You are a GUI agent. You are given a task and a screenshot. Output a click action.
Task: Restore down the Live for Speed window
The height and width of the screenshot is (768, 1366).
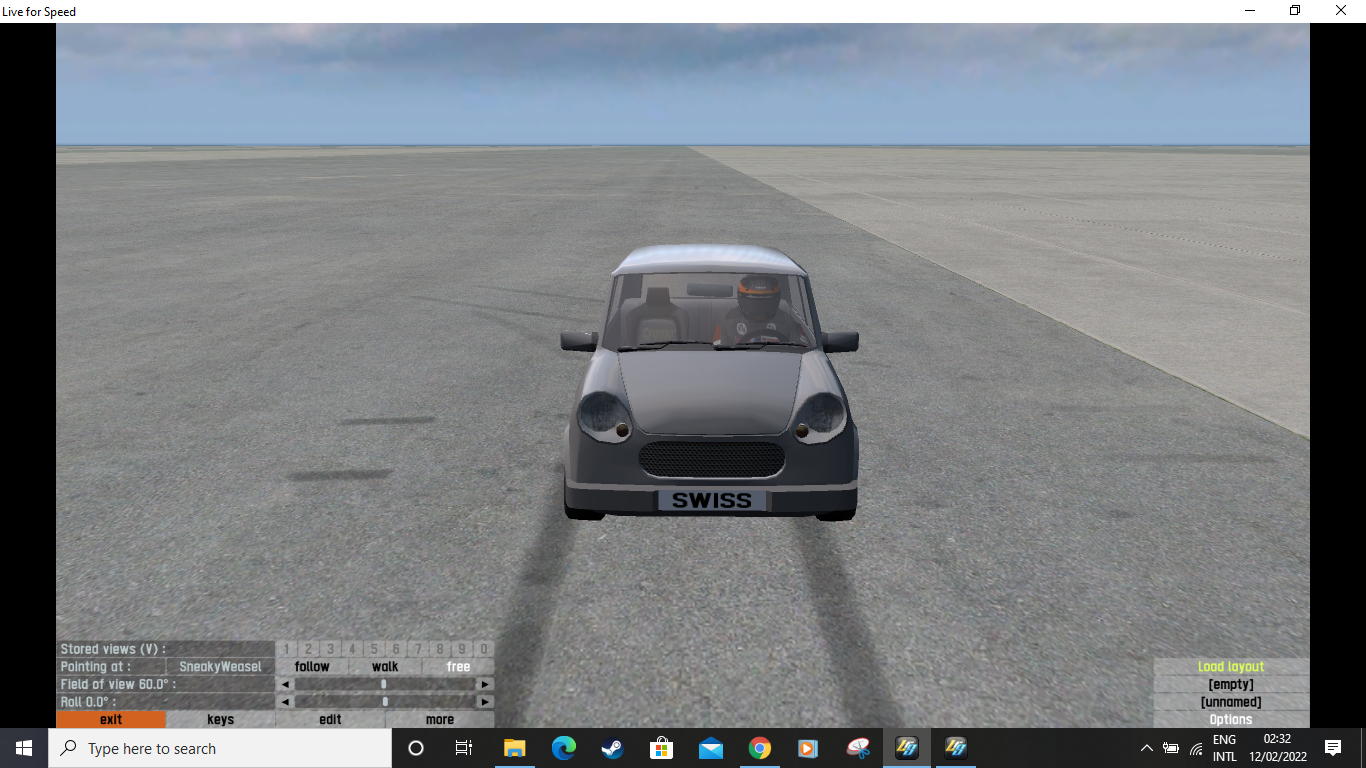pos(1295,11)
